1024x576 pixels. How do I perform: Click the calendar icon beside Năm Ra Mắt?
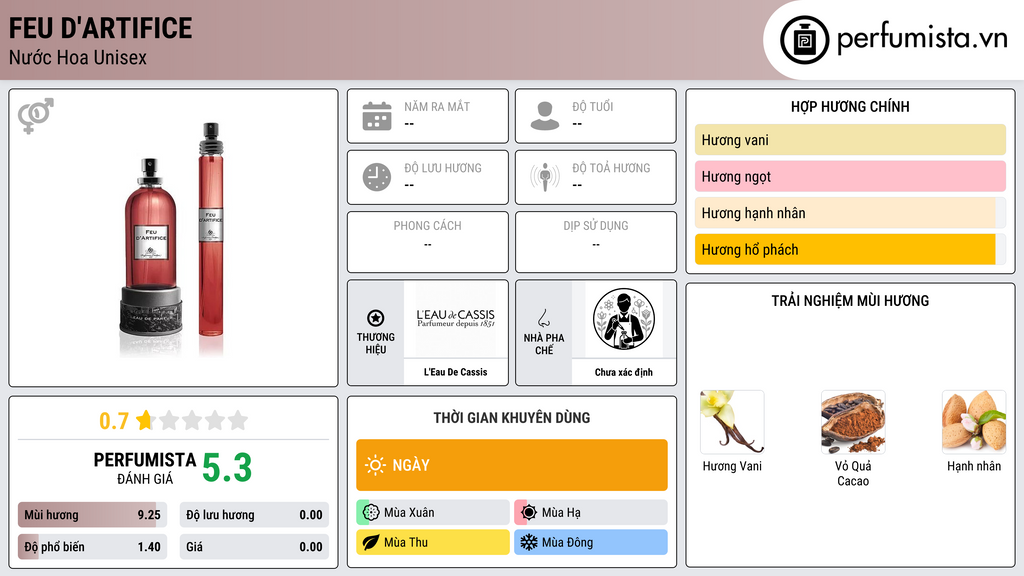tap(377, 116)
